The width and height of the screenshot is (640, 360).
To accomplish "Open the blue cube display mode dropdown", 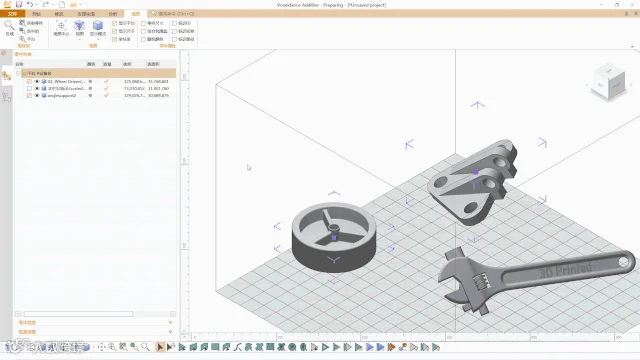I will click(98, 29).
